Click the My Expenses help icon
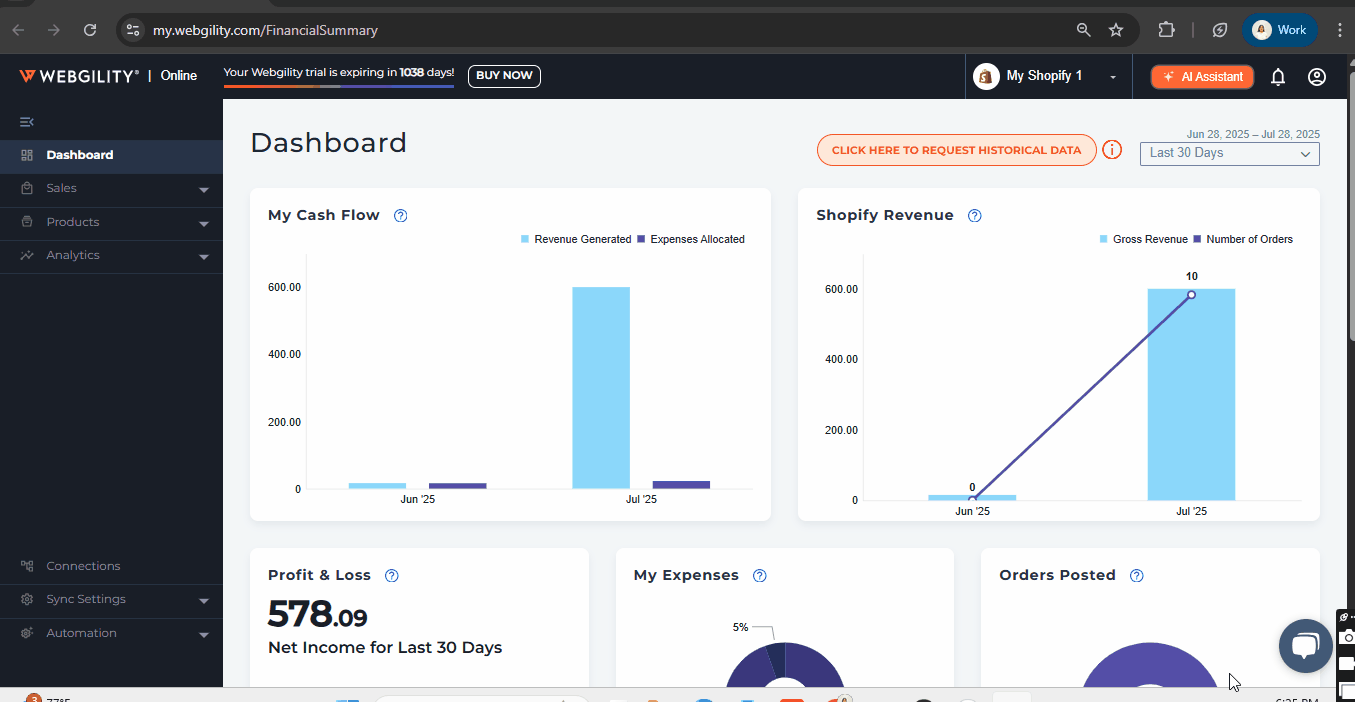The image size is (1355, 702). point(760,575)
